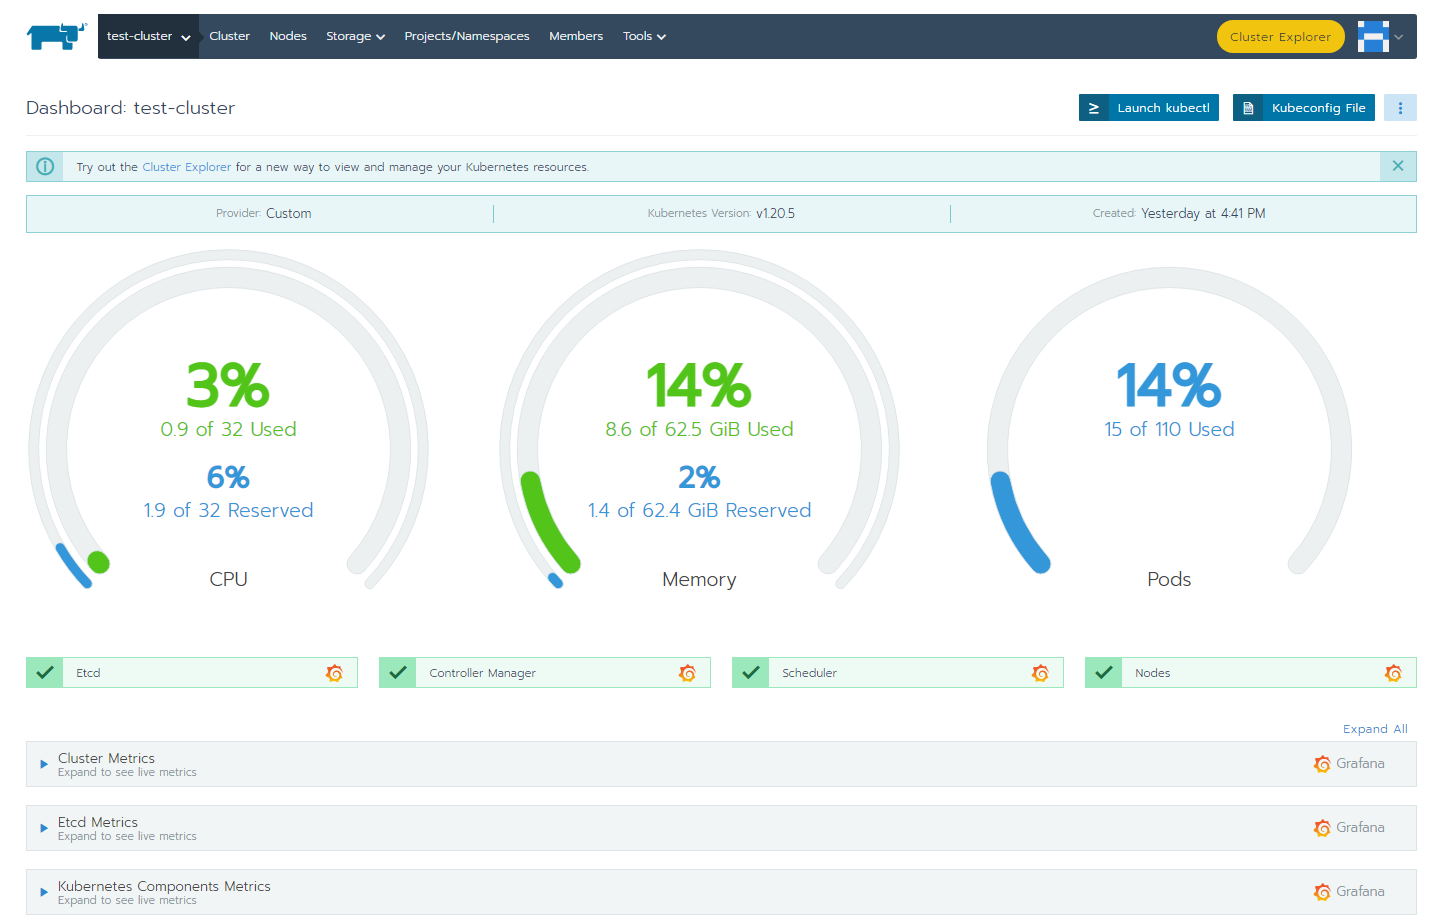Open Projects/Namespaces page
This screenshot has height=923, width=1450.
click(467, 36)
